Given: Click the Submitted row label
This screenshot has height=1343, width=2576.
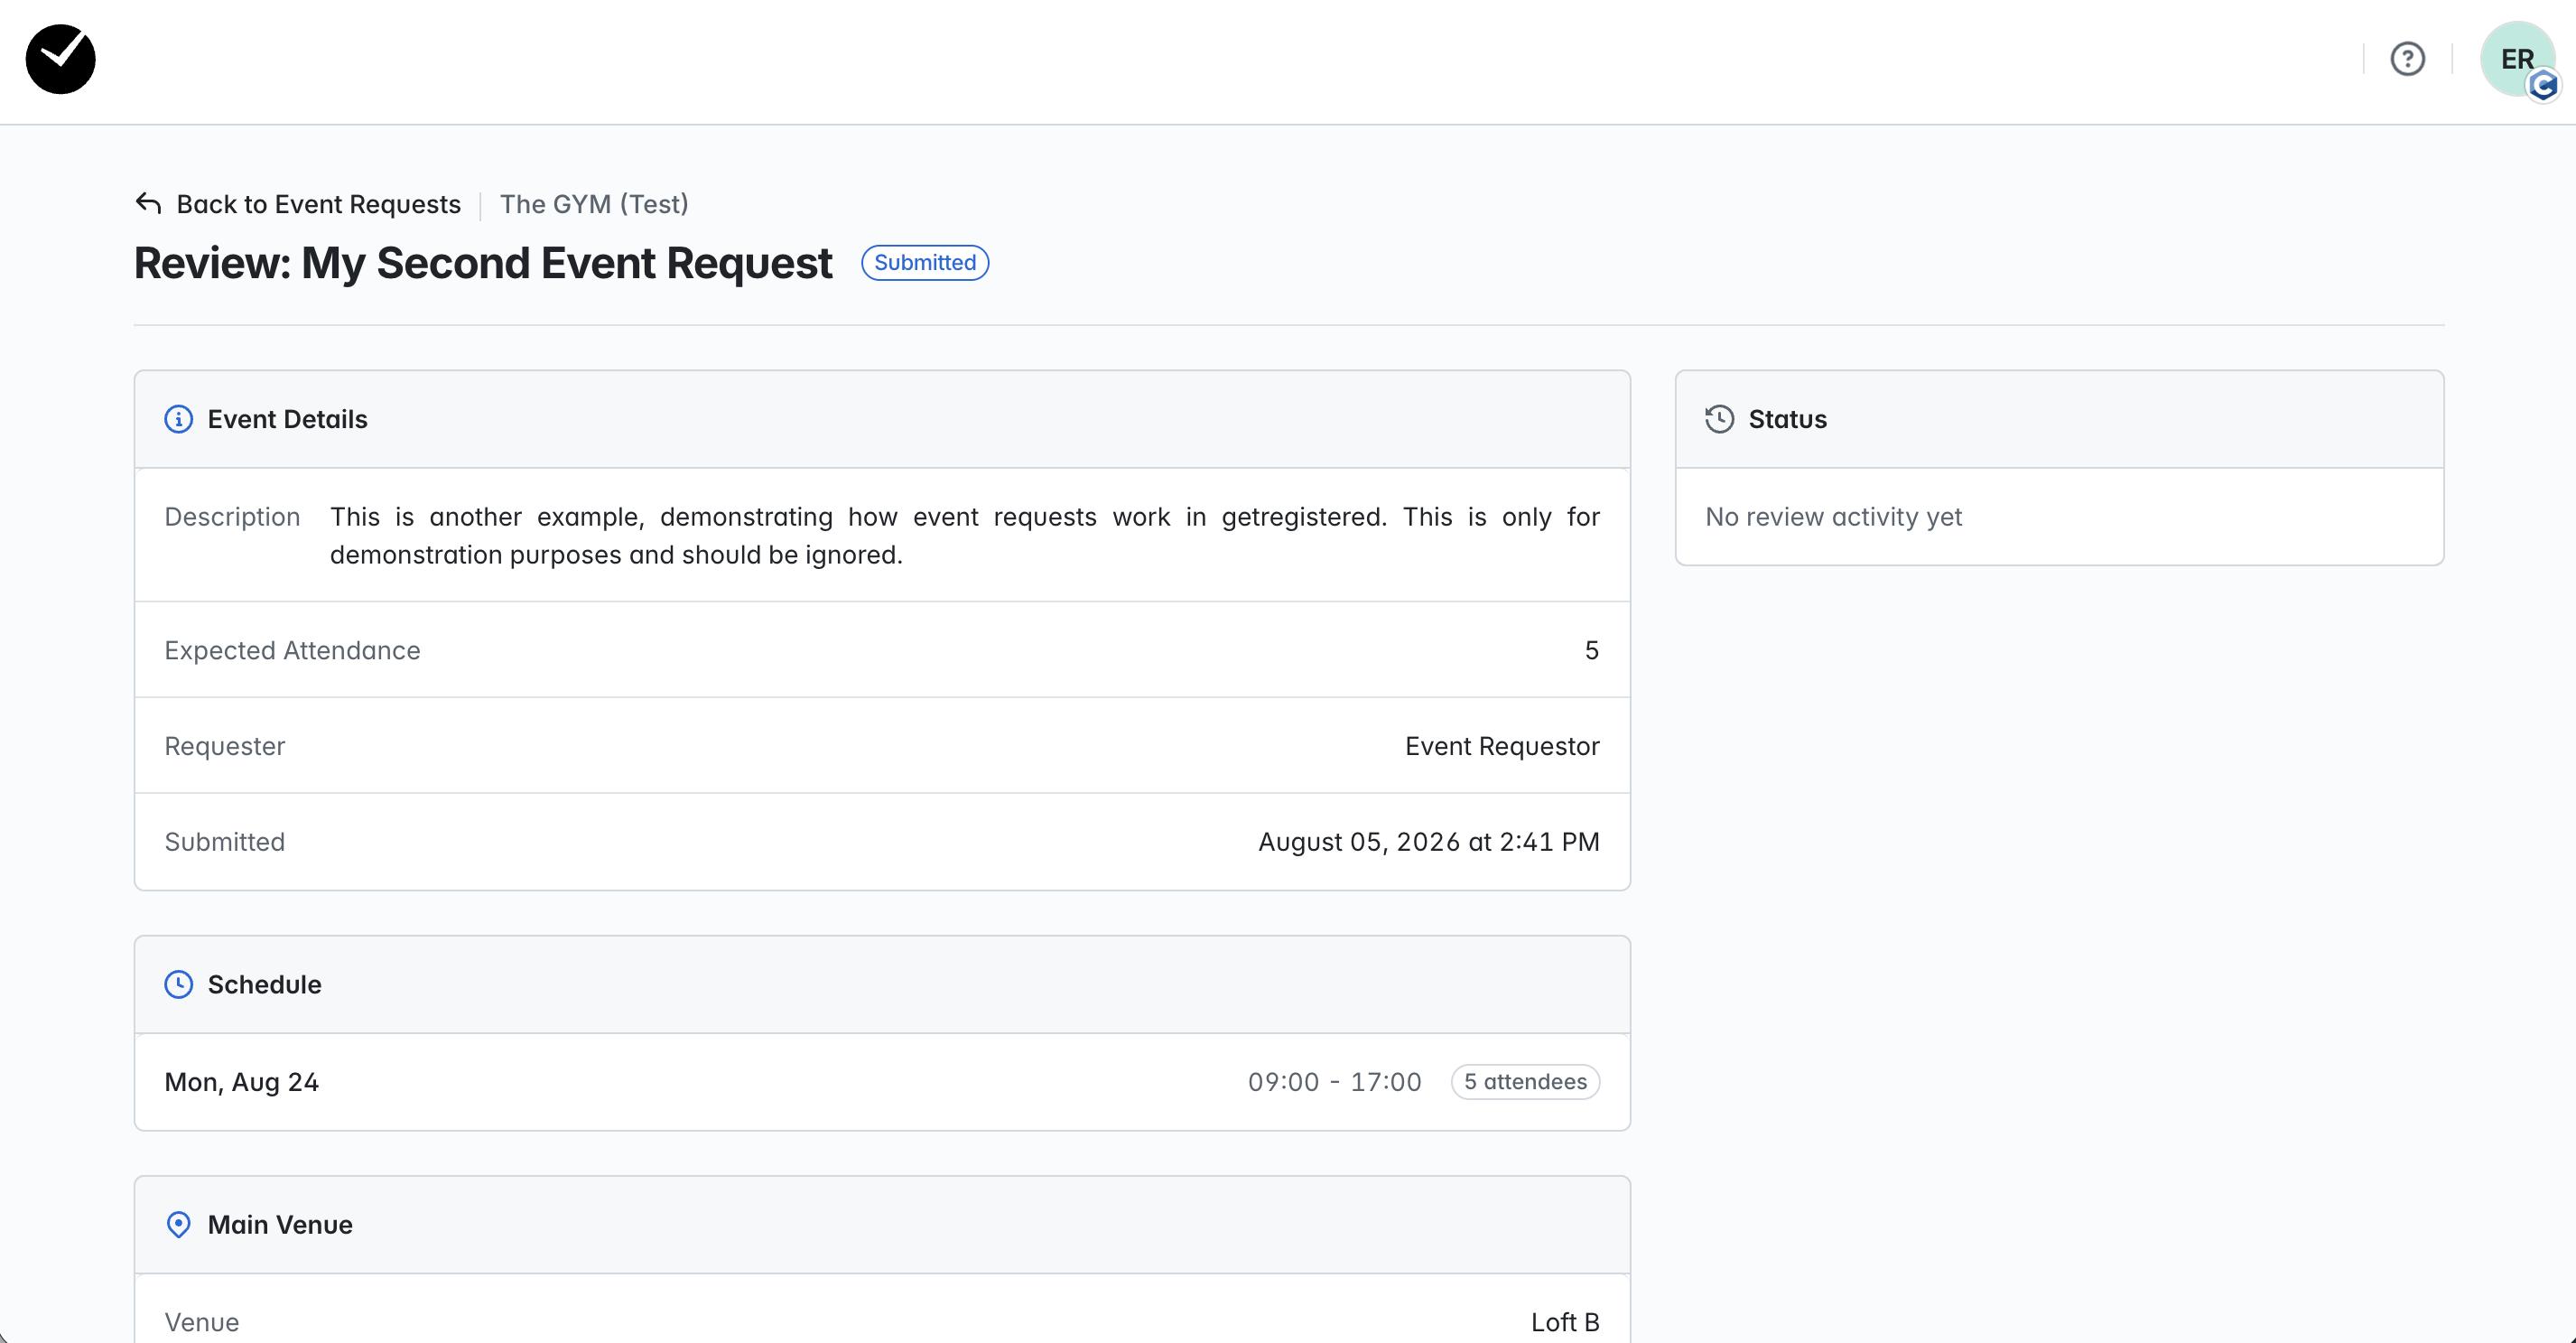Looking at the screenshot, I should point(225,843).
